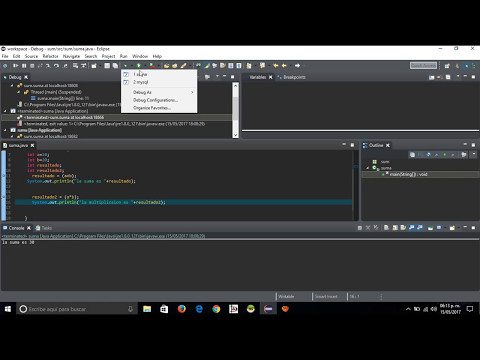
Task: Click the Run Last Tool icon with red toolbox
Action: click(152, 66)
